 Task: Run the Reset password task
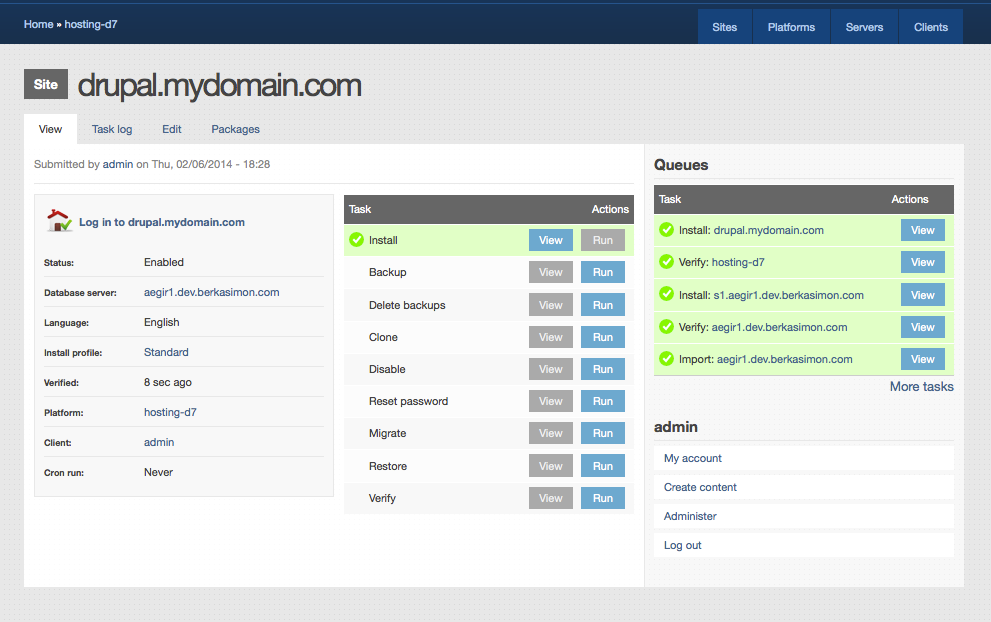click(x=602, y=401)
